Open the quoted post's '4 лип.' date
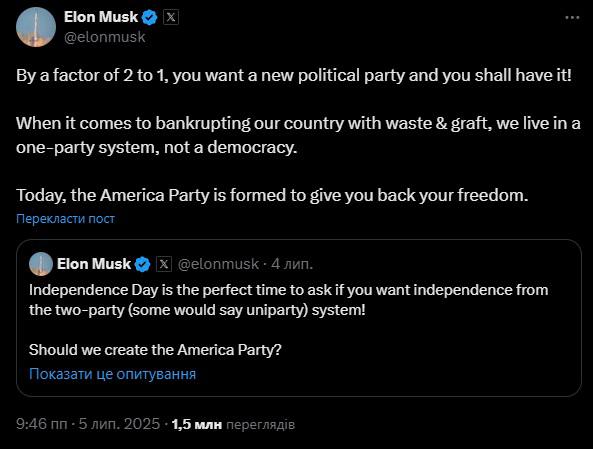 coord(292,264)
